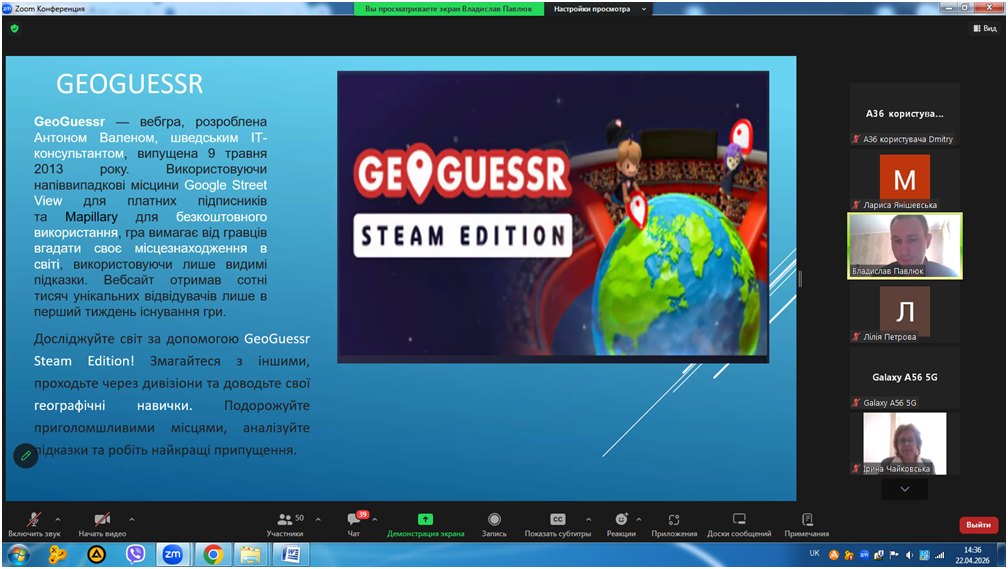Open the Примечания notes panel

[x=806, y=524]
